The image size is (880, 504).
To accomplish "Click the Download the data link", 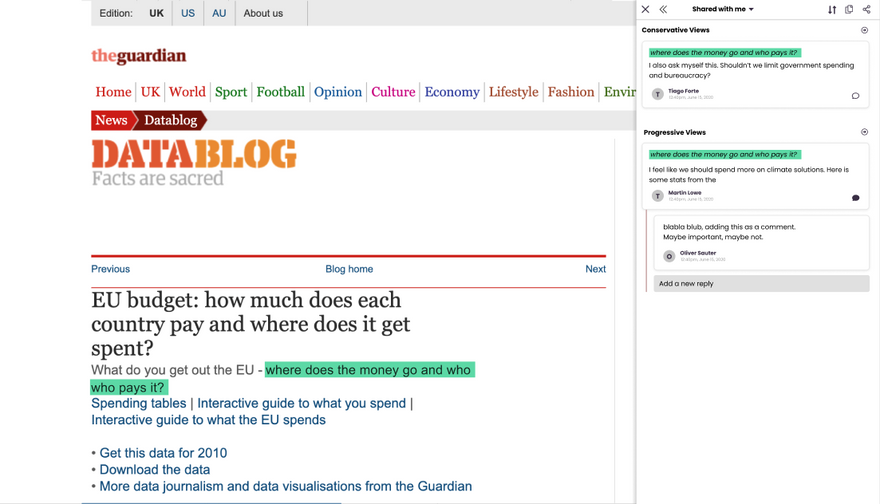I will click(155, 470).
